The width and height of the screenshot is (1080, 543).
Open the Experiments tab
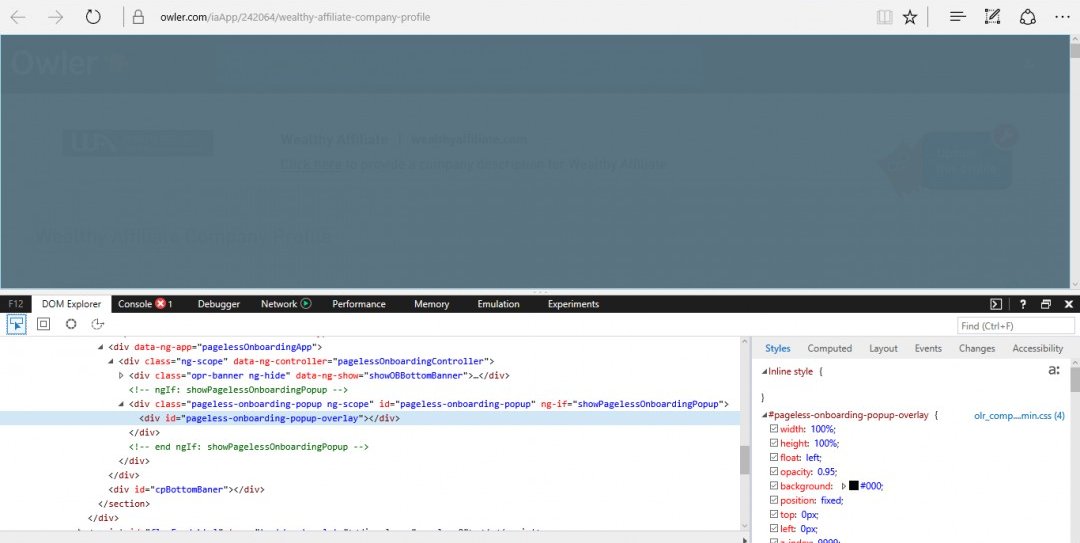coord(573,304)
